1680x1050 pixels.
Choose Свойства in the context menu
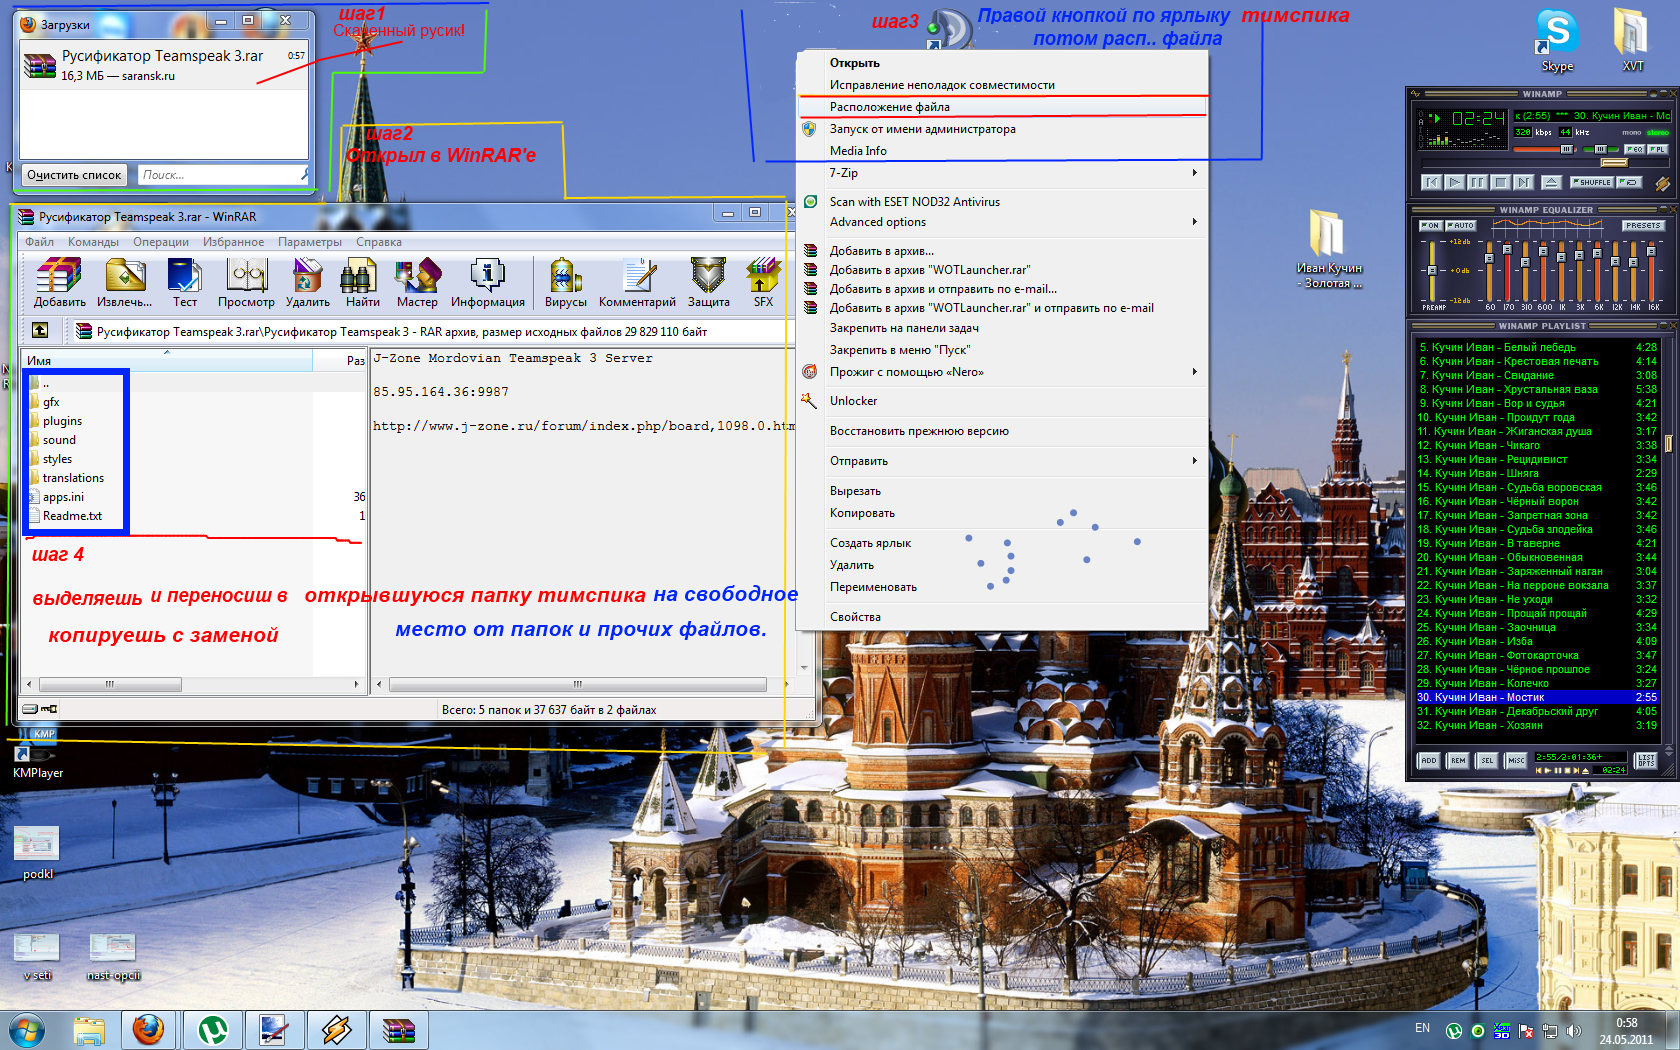click(1002, 617)
